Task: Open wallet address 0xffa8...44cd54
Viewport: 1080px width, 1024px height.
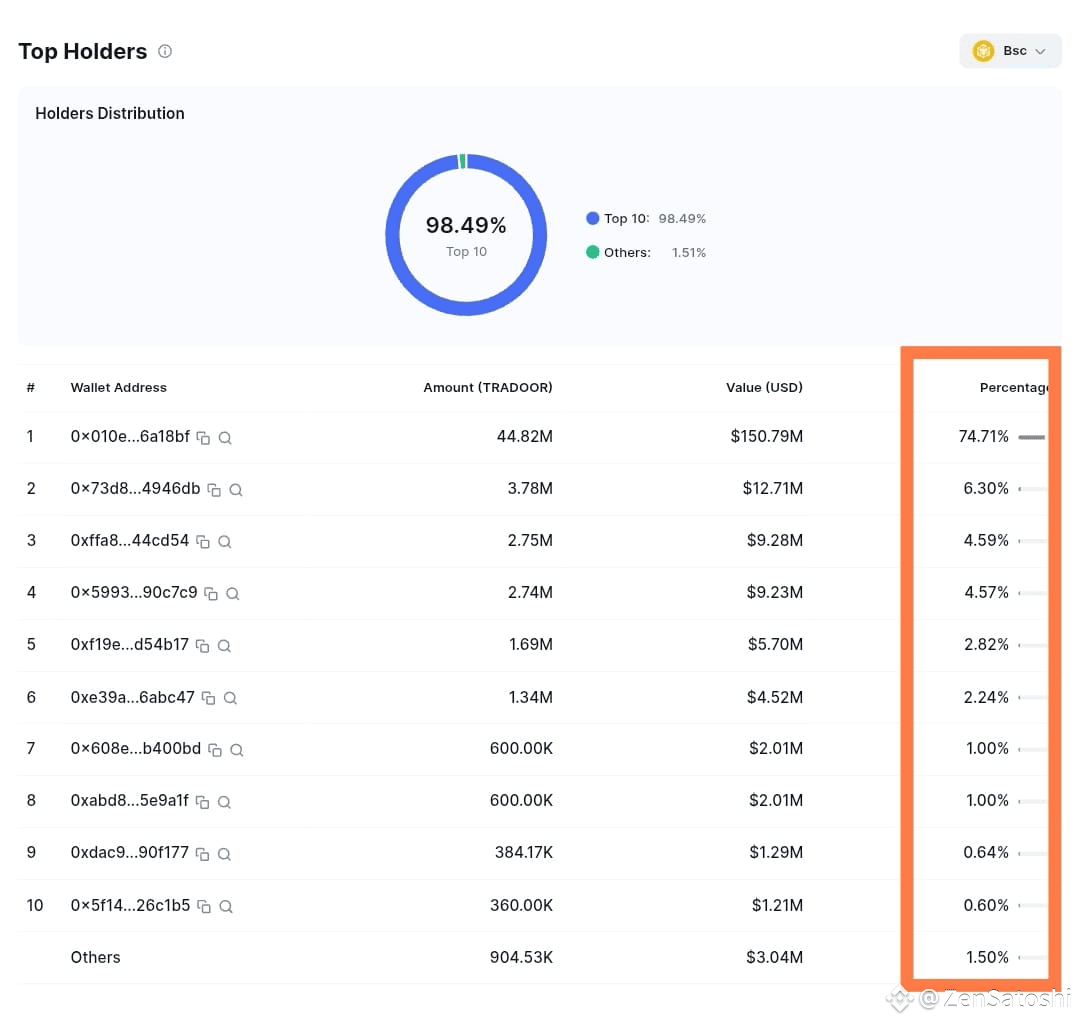Action: pos(129,540)
